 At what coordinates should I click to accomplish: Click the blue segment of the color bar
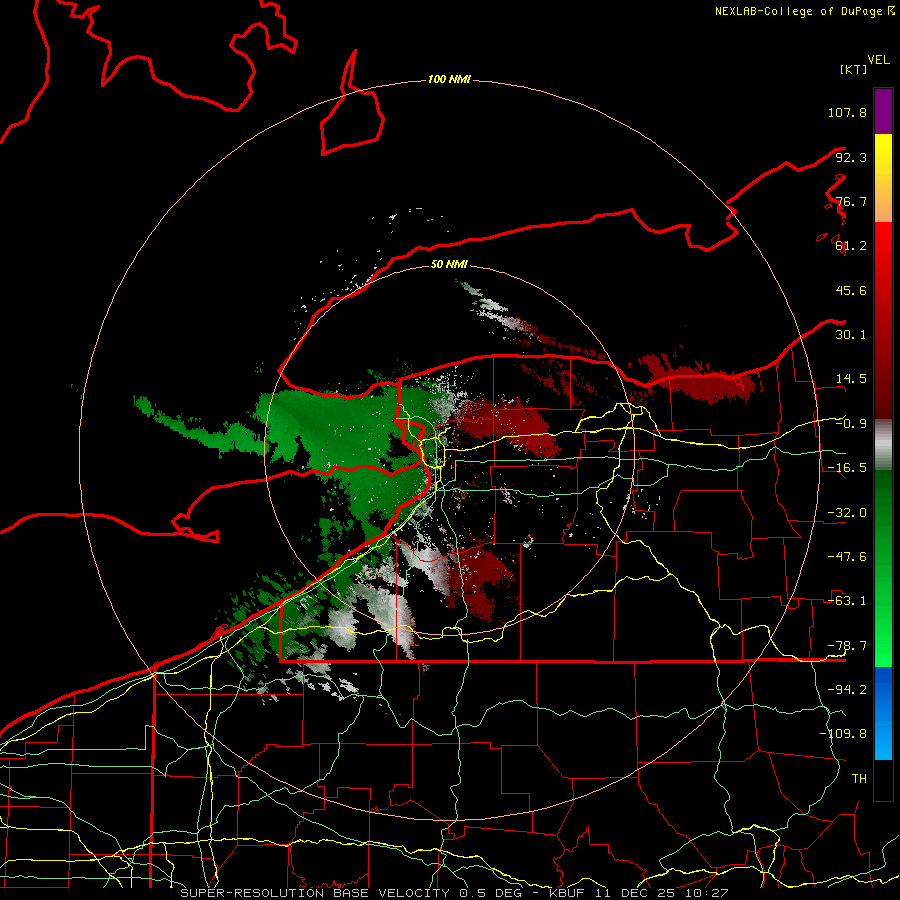tap(883, 713)
